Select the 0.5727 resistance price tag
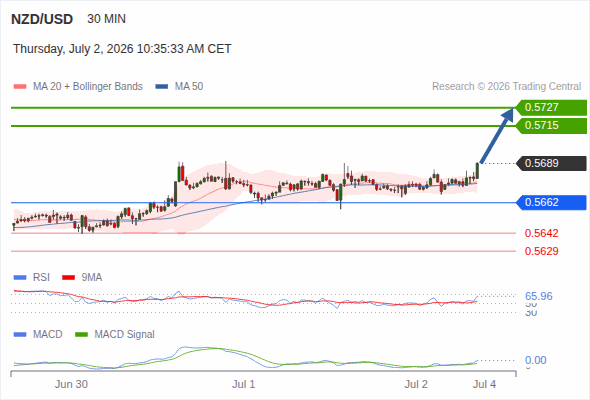Viewport: 590px width, 400px height. [x=551, y=108]
